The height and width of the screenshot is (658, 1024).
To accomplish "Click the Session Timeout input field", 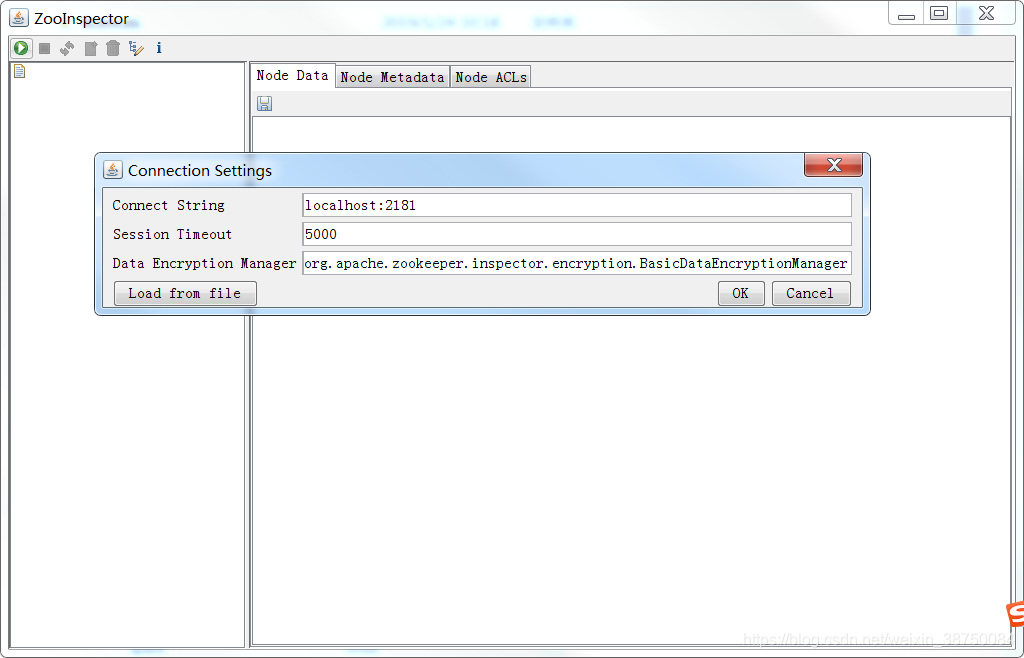I will pos(577,234).
